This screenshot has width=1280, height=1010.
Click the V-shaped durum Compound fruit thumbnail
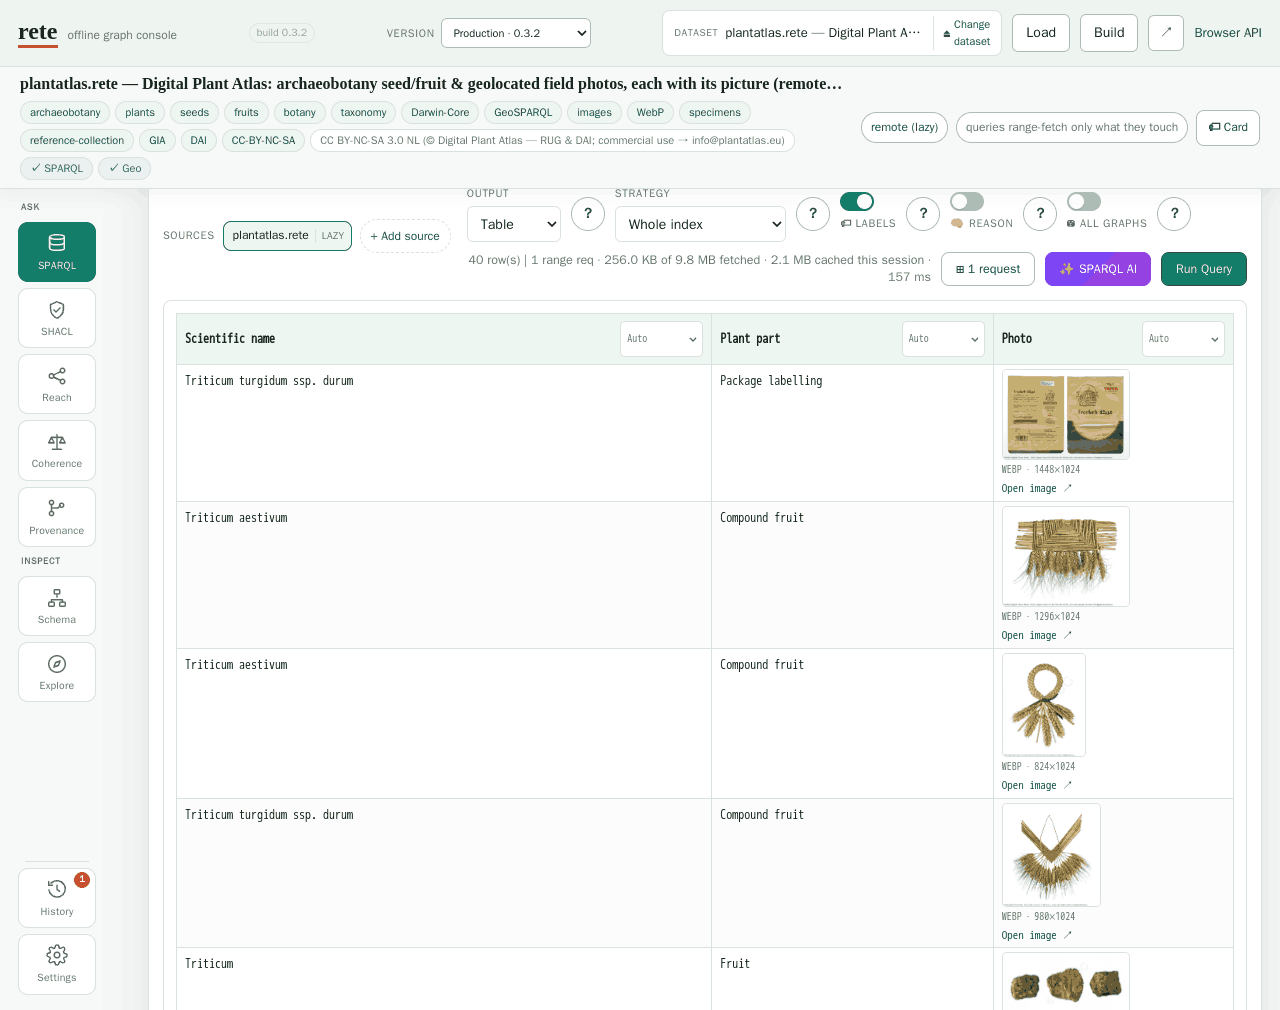tap(1051, 855)
